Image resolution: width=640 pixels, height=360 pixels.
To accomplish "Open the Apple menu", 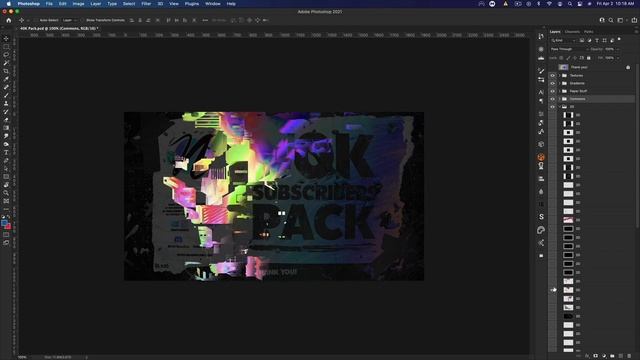I will [x=9, y=4].
